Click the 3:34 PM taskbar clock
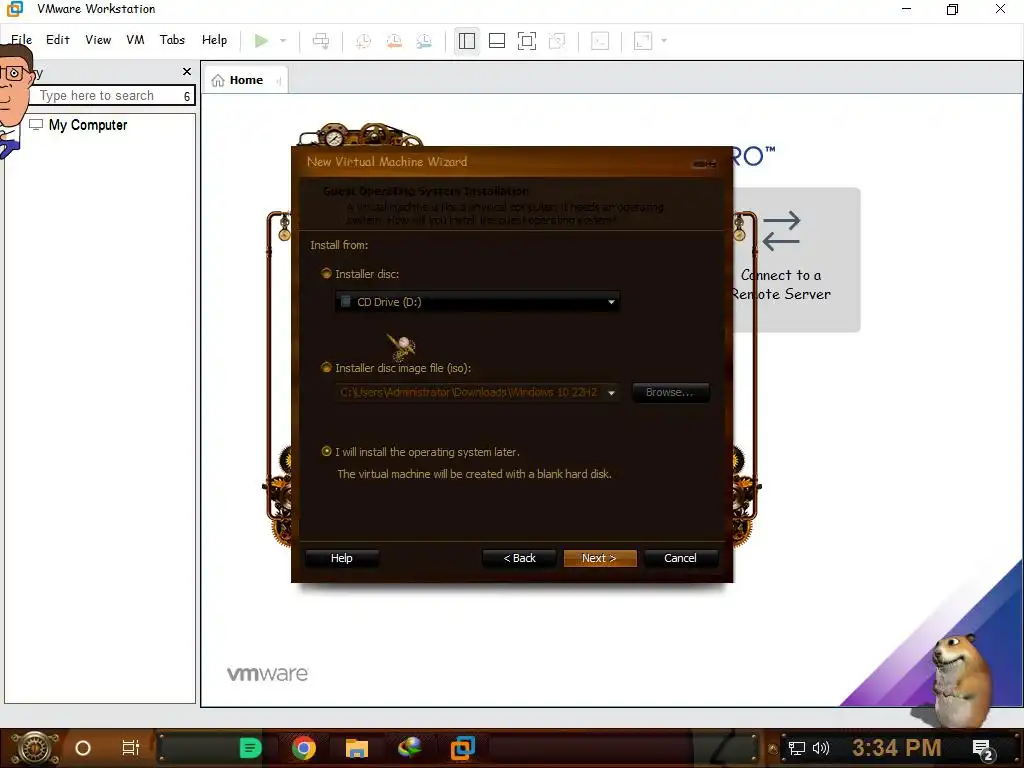Viewport: 1024px width, 768px height. [x=896, y=748]
